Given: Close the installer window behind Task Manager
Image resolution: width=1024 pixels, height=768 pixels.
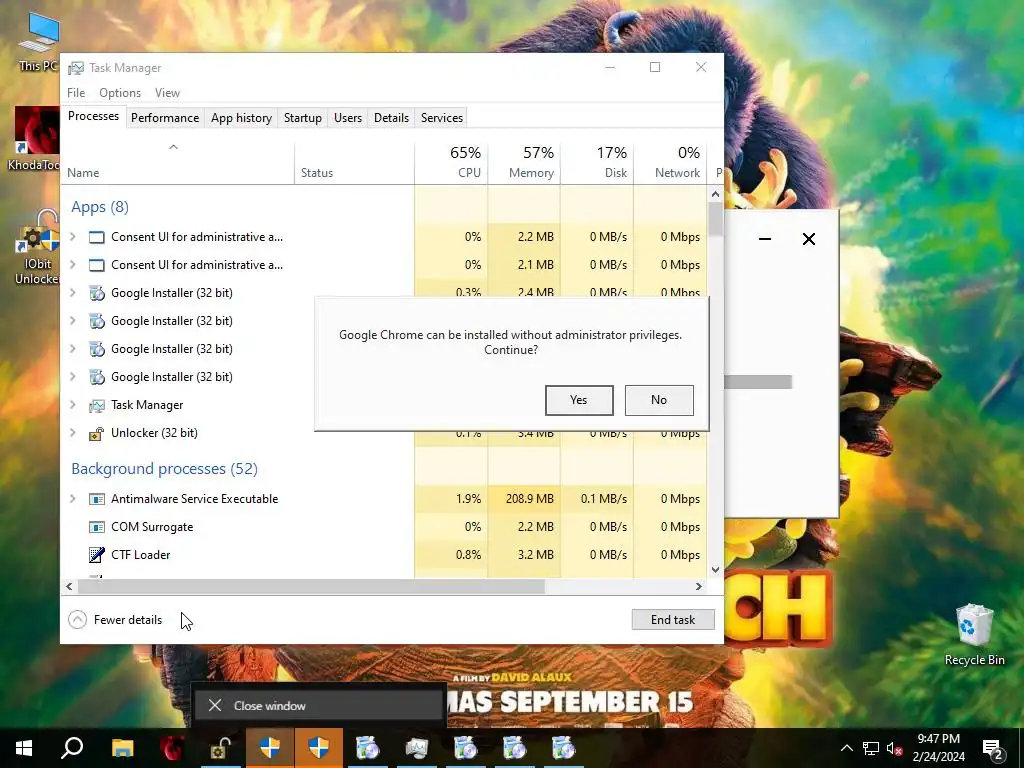Looking at the screenshot, I should [x=808, y=239].
